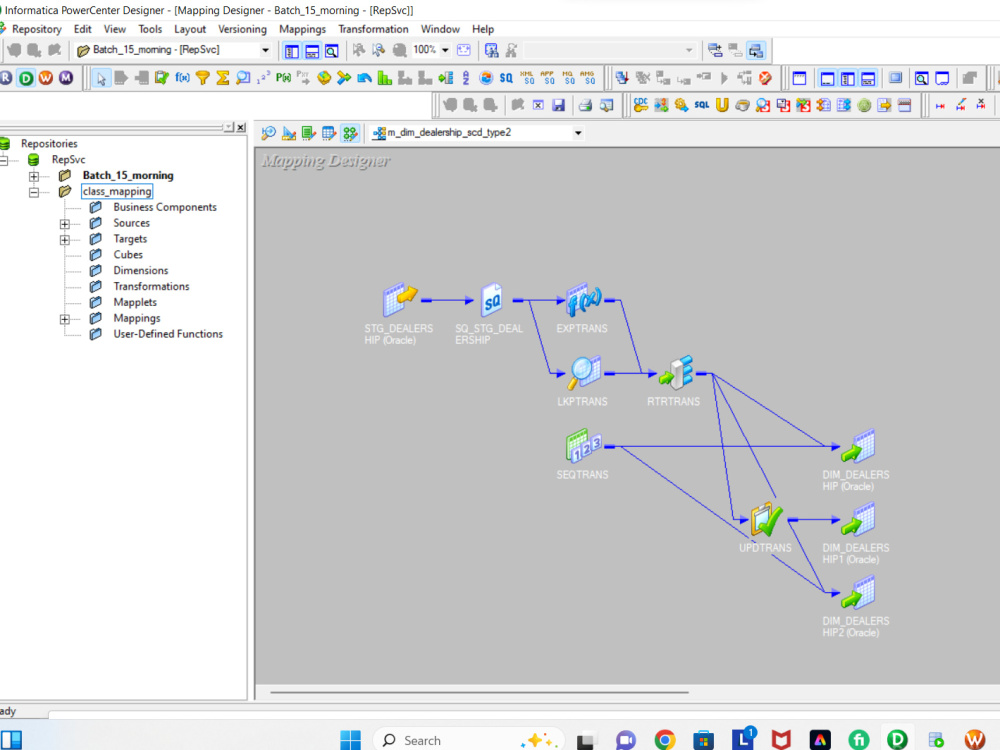This screenshot has height=750, width=1000.
Task: Create an XML Source Qualifier transformation
Action: pos(527,78)
